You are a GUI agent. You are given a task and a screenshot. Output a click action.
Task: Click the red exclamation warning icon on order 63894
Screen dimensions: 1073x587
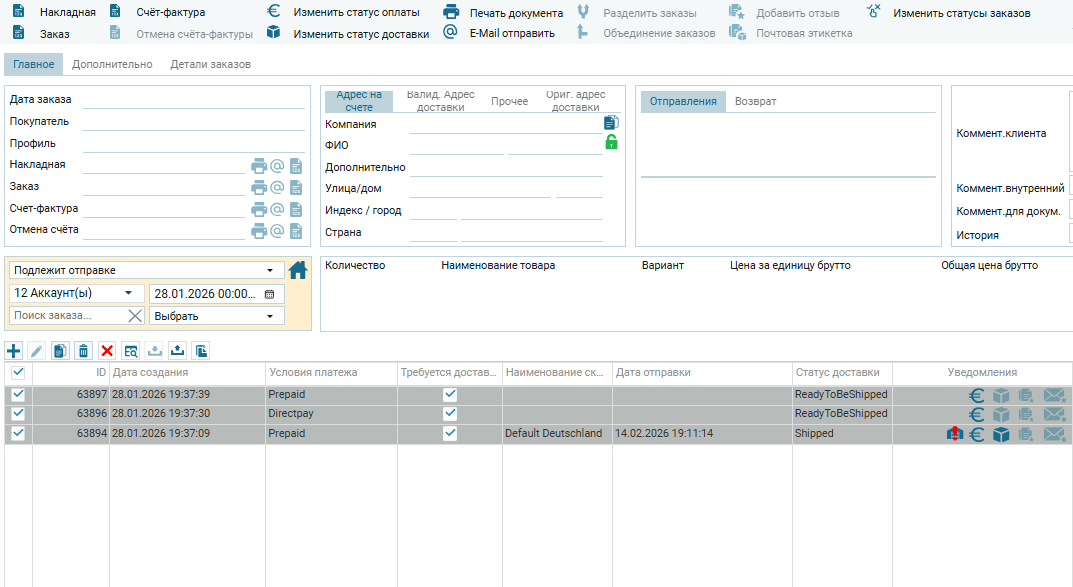[955, 434]
